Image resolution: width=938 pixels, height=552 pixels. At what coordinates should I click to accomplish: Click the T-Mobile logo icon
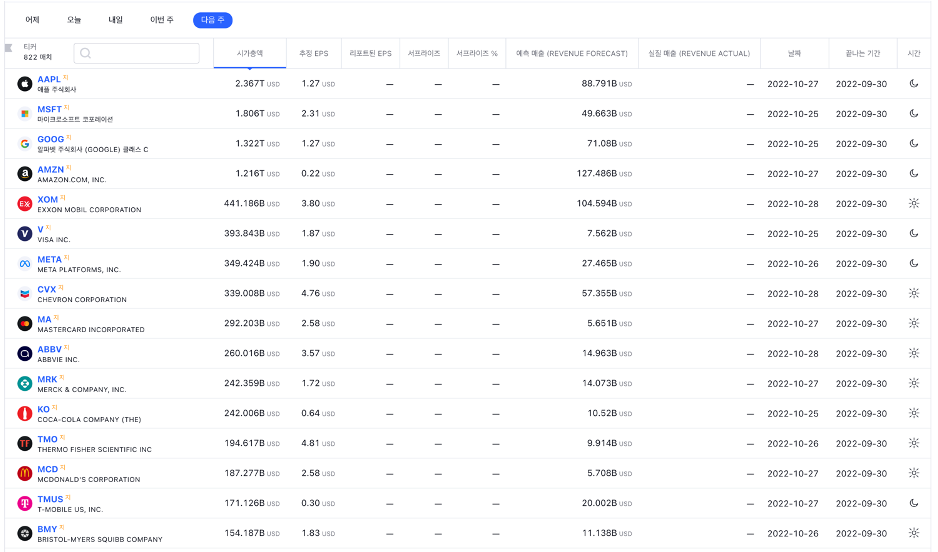(x=25, y=504)
